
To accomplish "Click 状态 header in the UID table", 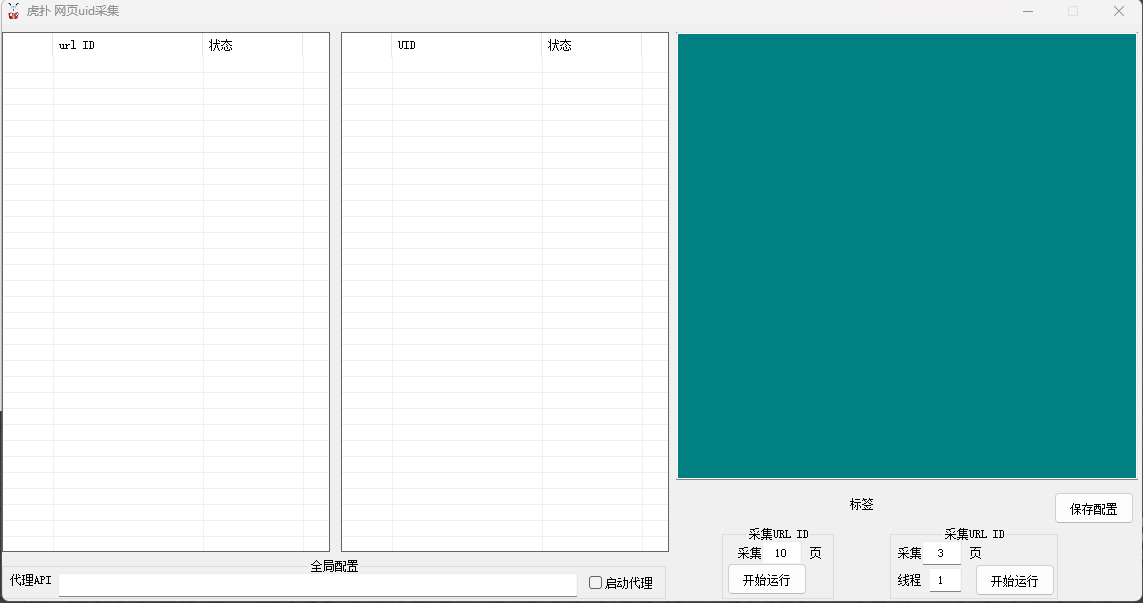I will [x=591, y=46].
